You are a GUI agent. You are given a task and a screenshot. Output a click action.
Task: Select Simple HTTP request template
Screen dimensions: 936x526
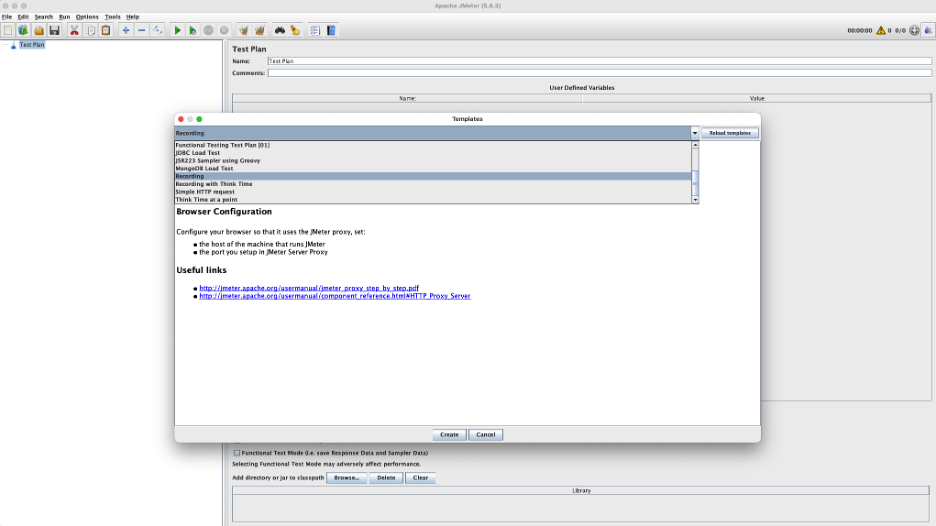[x=433, y=192]
